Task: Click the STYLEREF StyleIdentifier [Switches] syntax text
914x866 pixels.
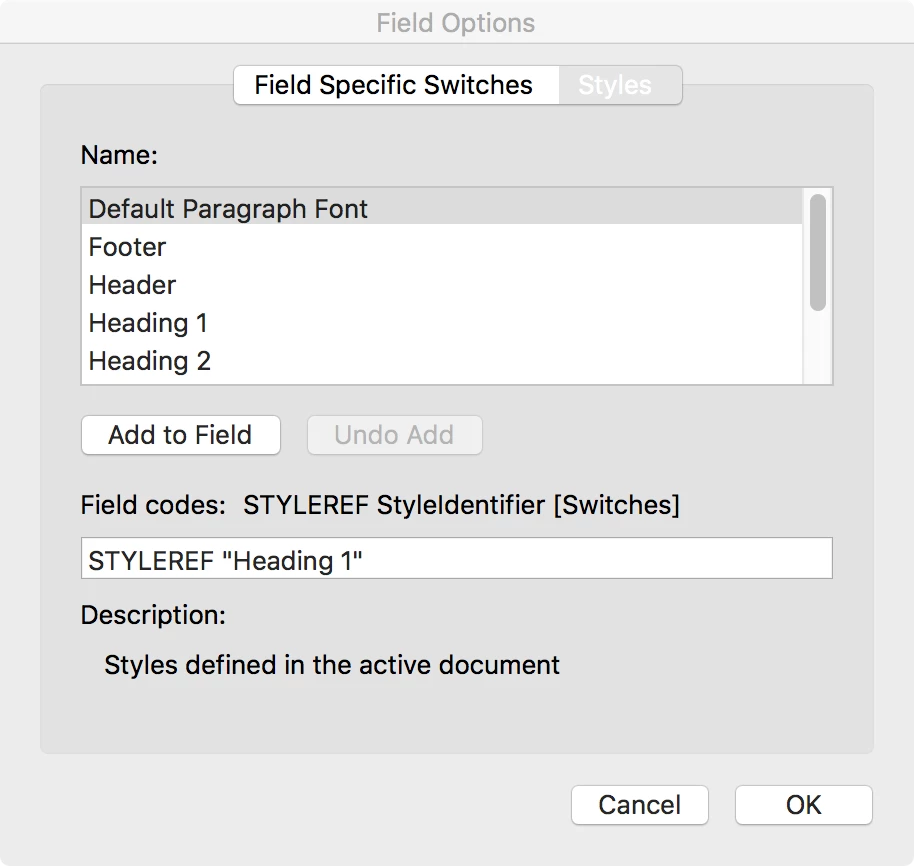Action: pyautogui.click(x=461, y=505)
